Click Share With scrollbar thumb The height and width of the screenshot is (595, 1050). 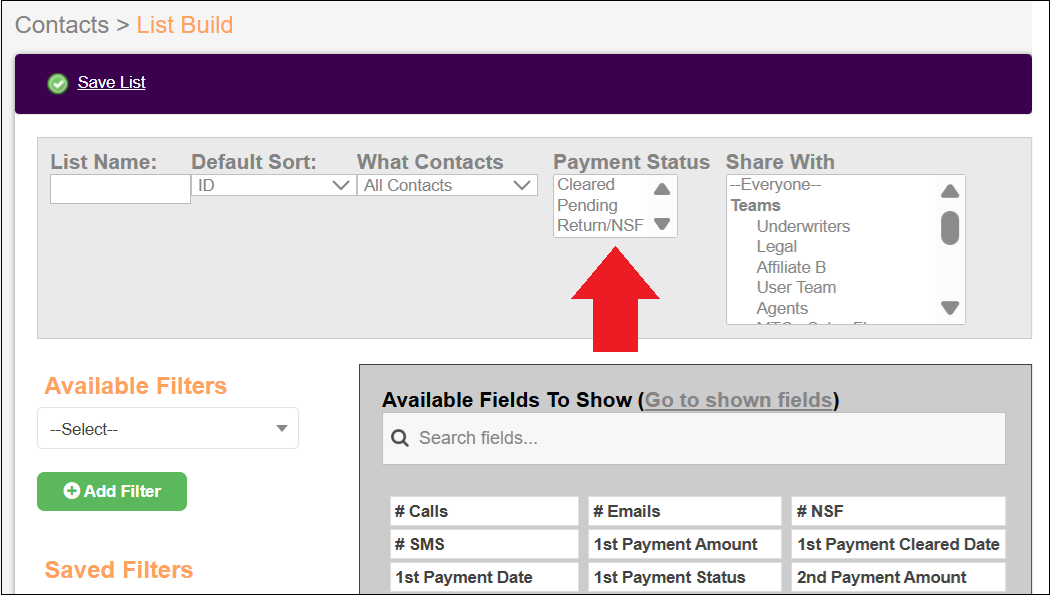[x=950, y=228]
